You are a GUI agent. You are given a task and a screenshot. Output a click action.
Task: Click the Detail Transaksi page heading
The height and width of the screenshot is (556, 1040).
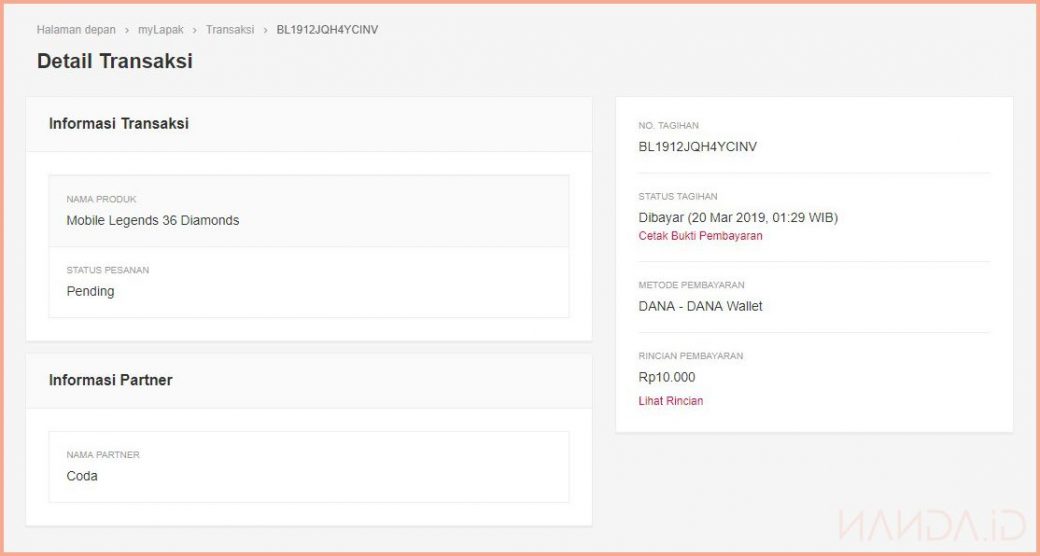click(115, 61)
